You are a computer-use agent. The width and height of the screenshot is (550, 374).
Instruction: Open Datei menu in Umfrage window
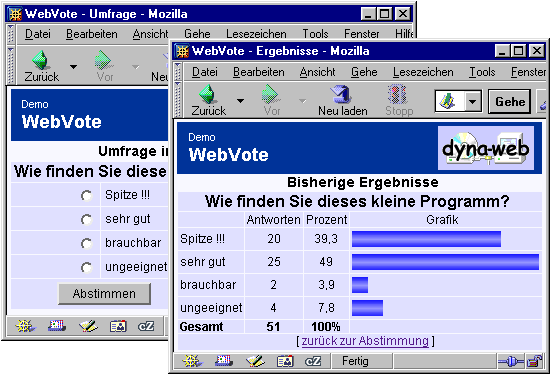[x=38, y=34]
